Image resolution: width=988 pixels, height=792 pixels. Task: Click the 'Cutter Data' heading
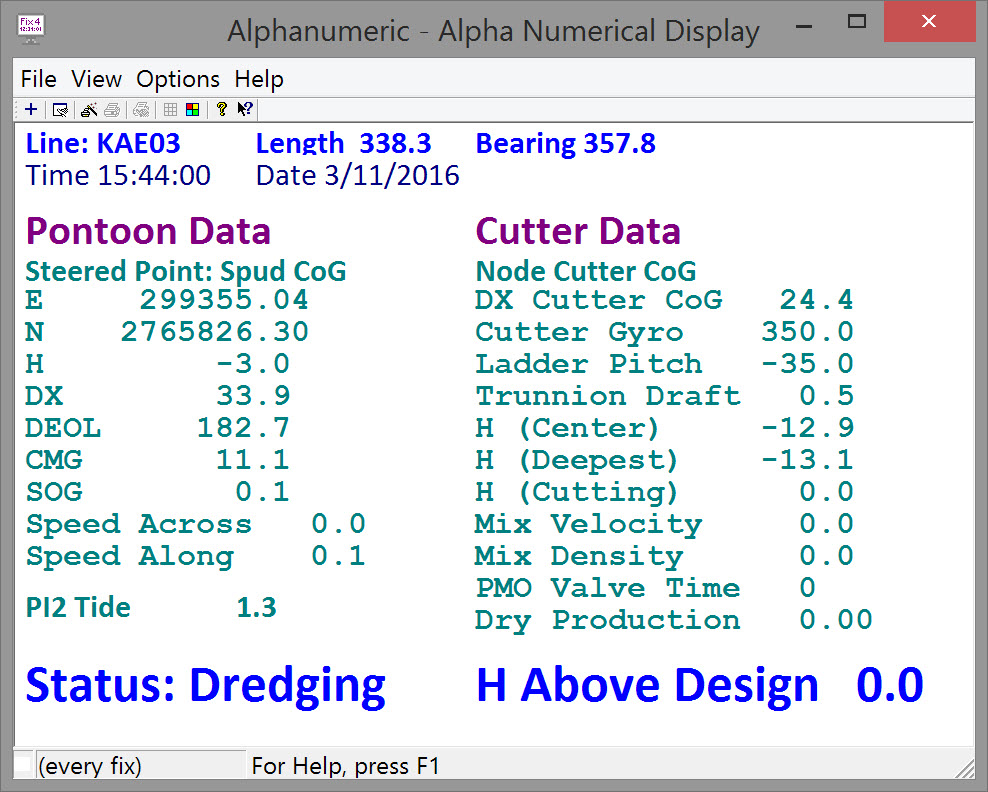tap(578, 231)
